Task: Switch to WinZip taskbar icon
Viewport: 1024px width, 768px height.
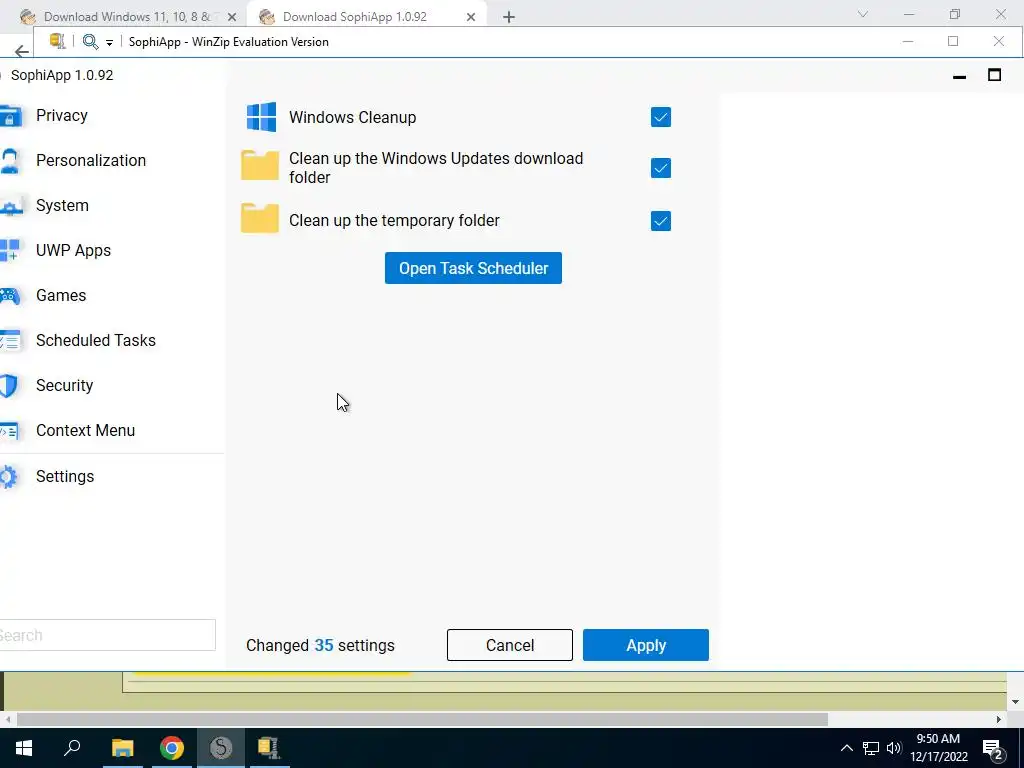Action: 269,748
